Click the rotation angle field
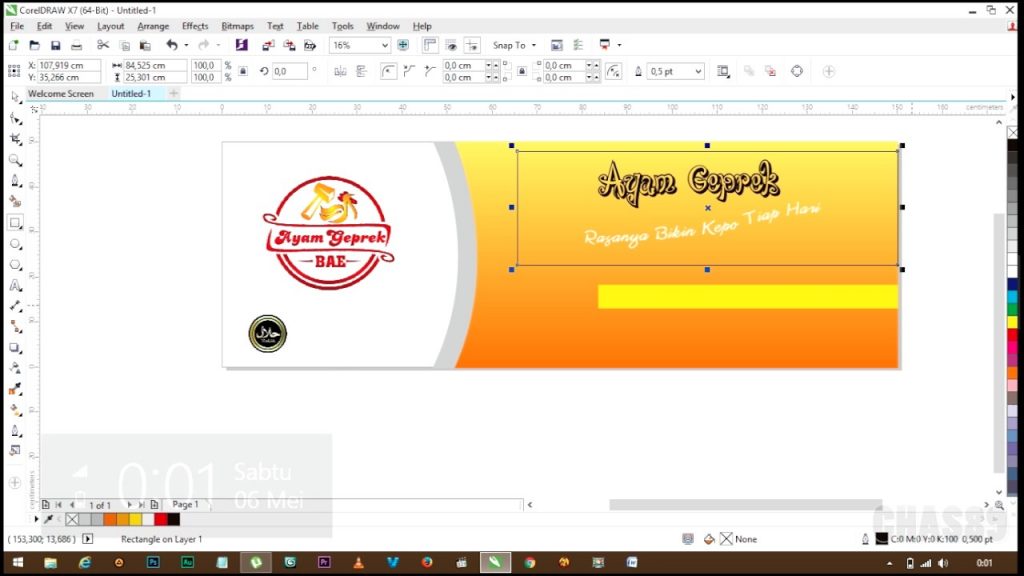The width and height of the screenshot is (1024, 576). (289, 71)
